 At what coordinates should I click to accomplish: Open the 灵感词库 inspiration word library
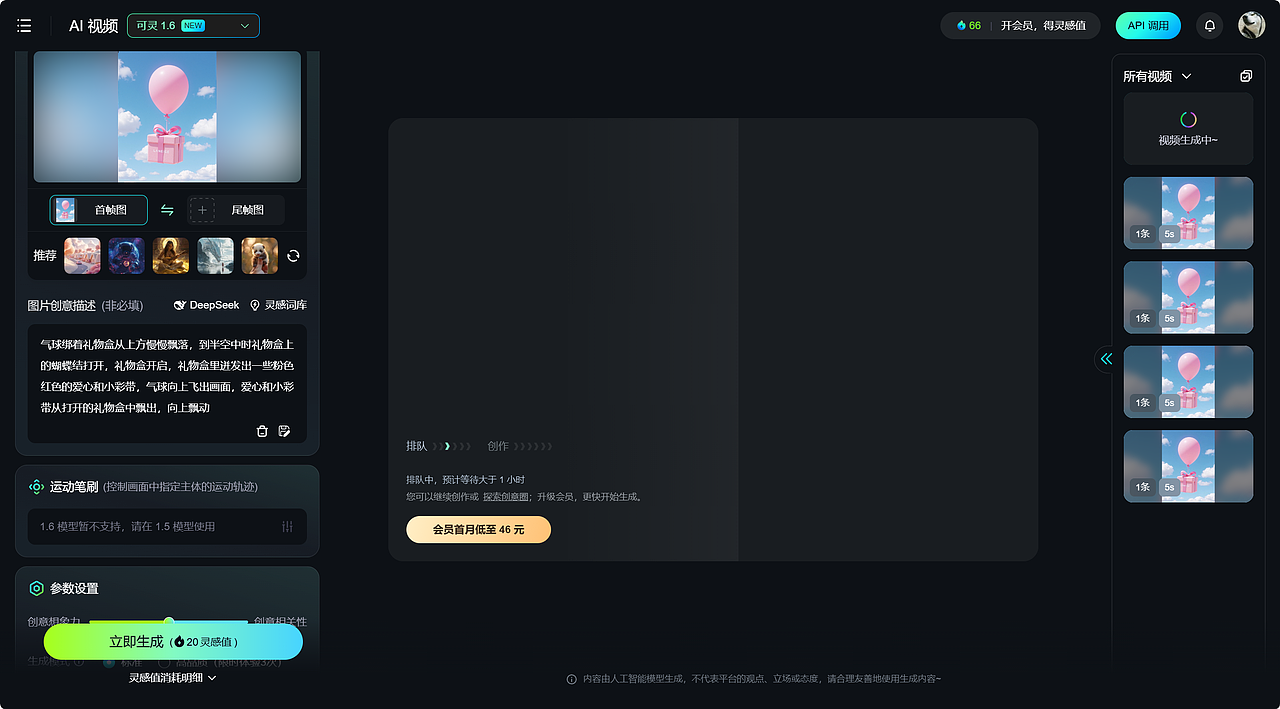pos(278,305)
